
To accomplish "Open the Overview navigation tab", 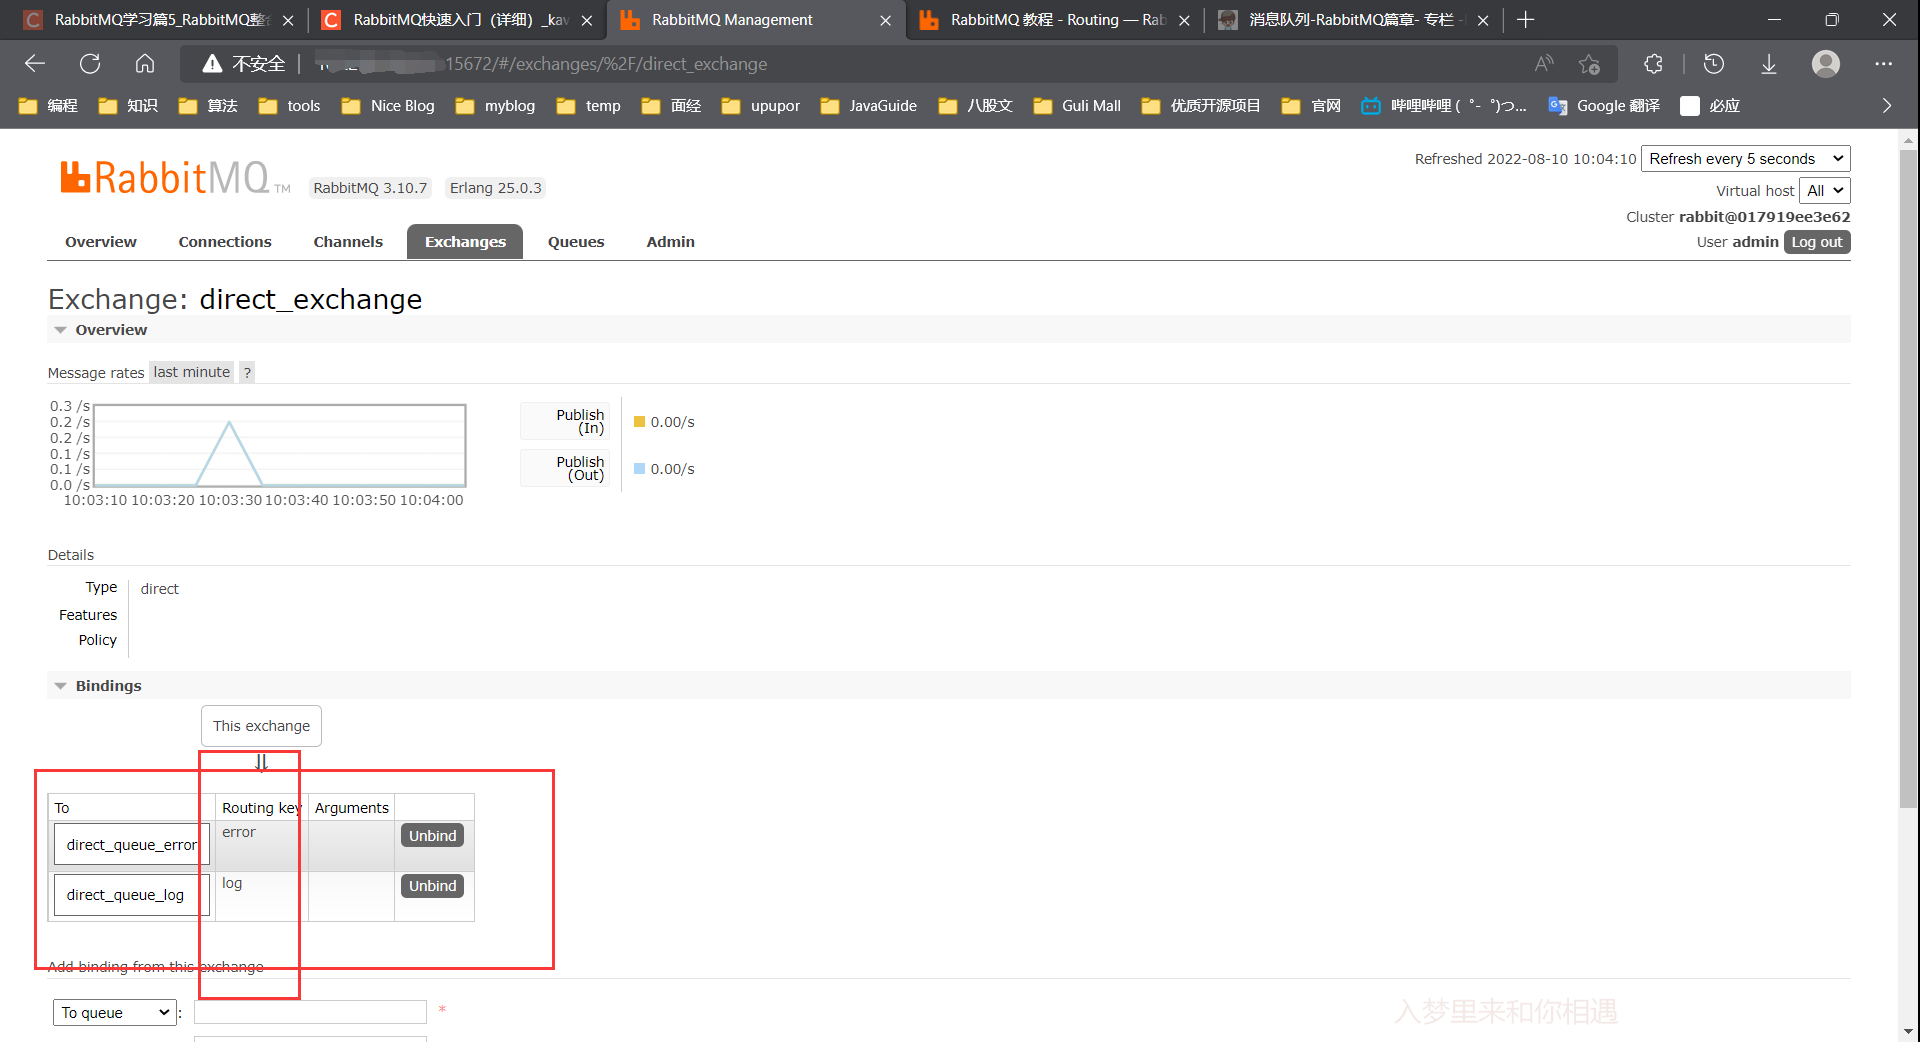I will tap(101, 242).
